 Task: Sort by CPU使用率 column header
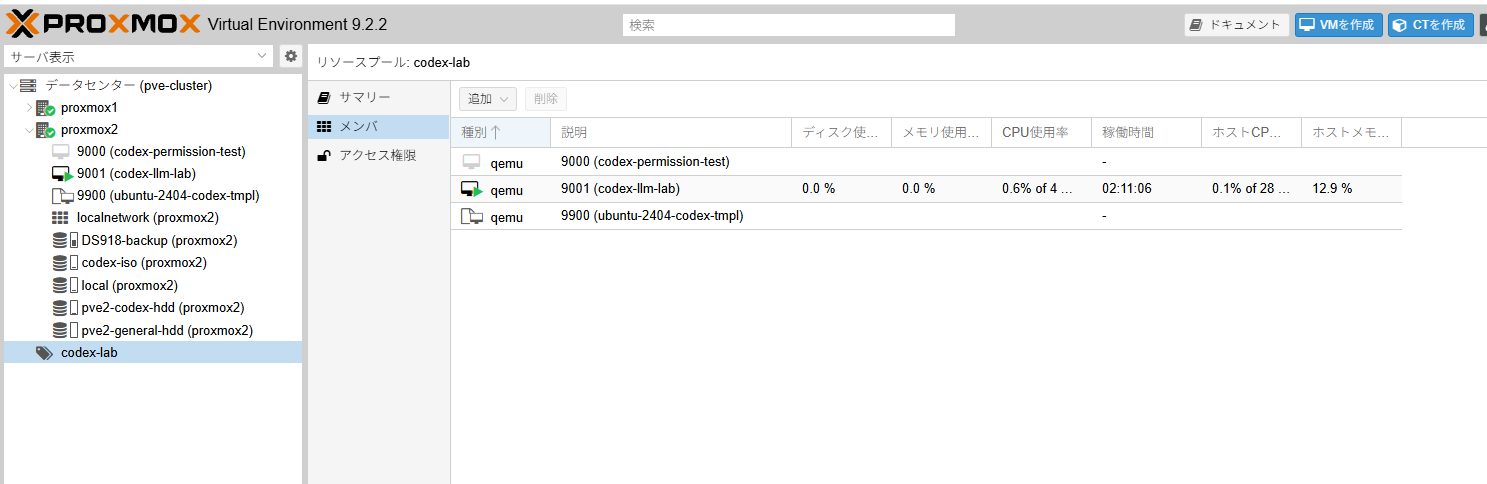coord(1042,132)
